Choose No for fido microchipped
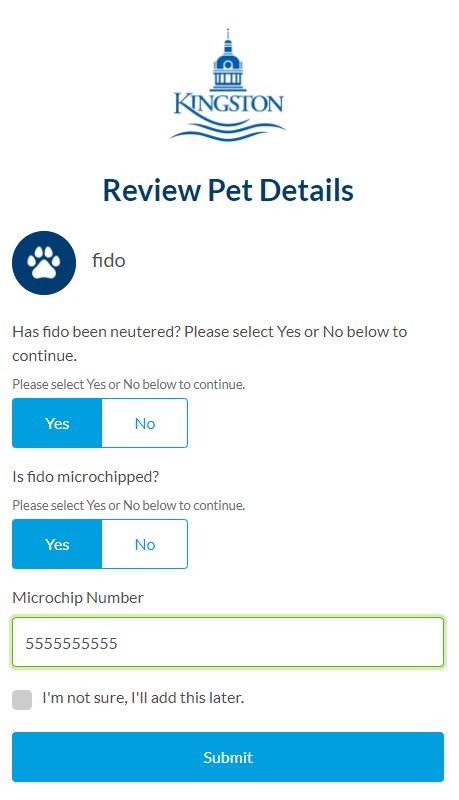This screenshot has height=800, width=459. pos(145,544)
